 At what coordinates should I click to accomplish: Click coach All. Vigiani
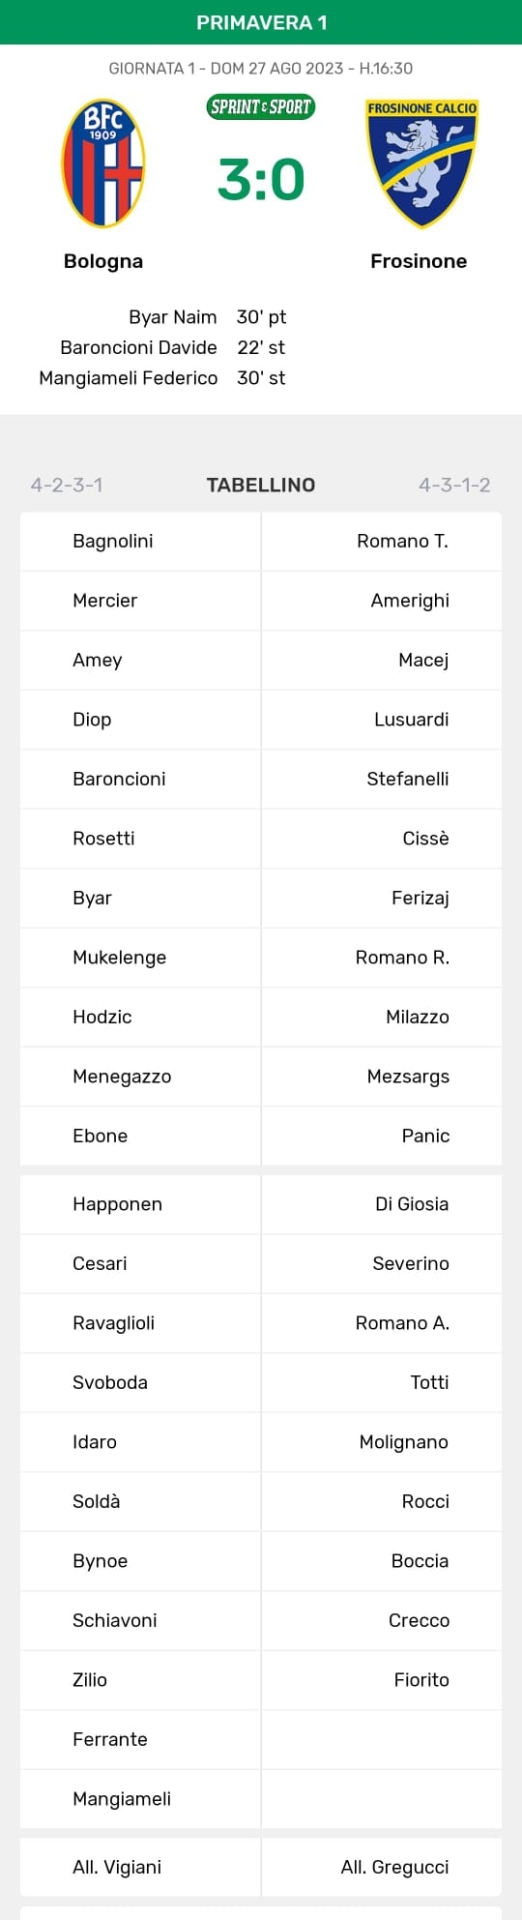117,1867
